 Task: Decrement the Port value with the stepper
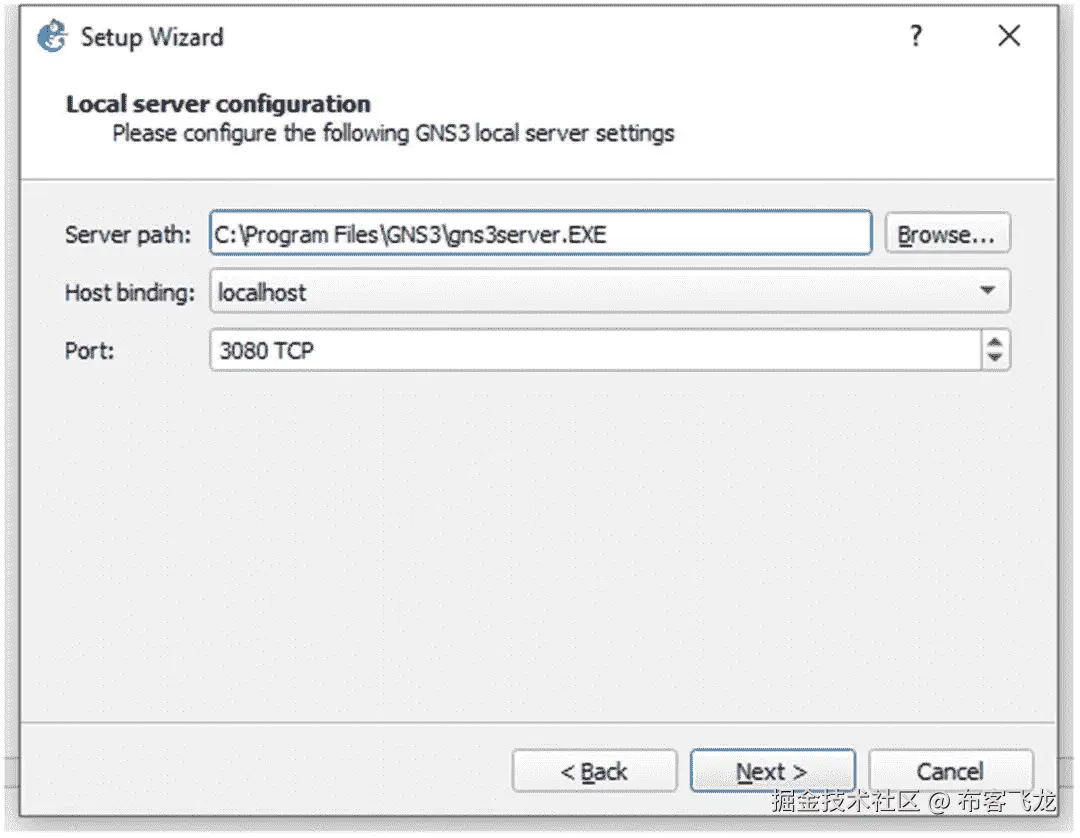click(x=995, y=357)
